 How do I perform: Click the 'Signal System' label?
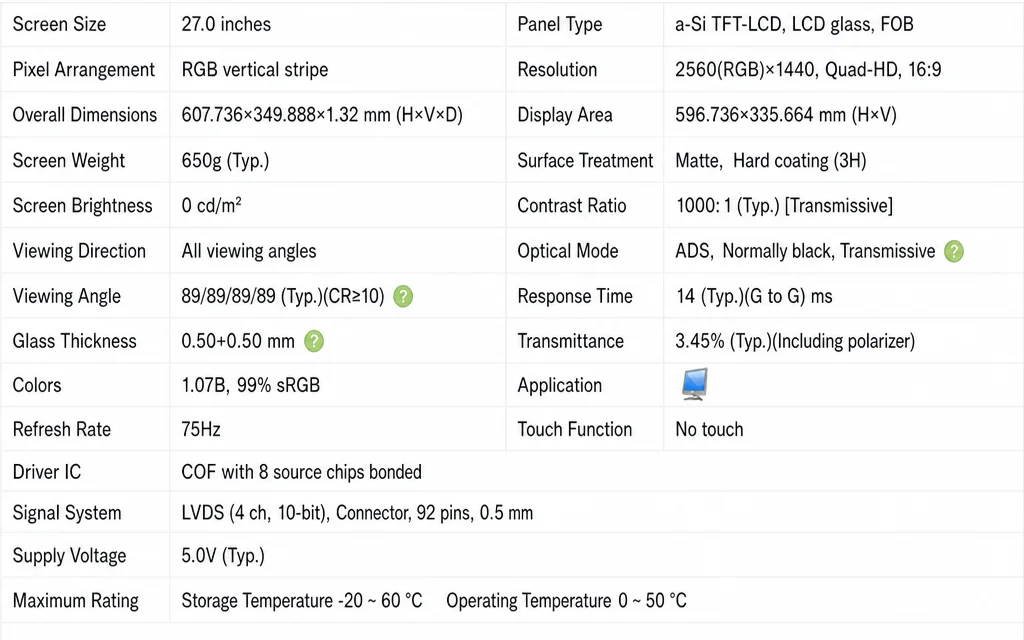point(67,513)
